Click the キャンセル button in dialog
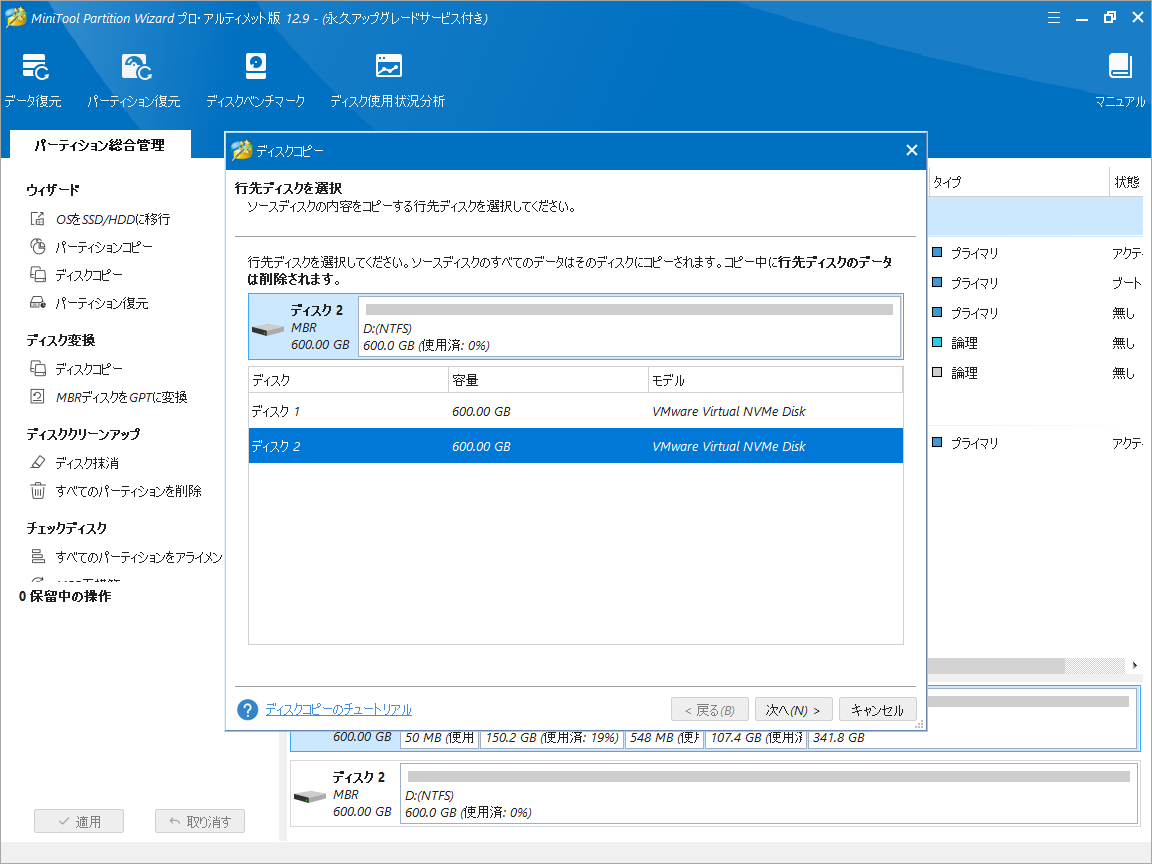Viewport: 1152px width, 864px height. 877,710
